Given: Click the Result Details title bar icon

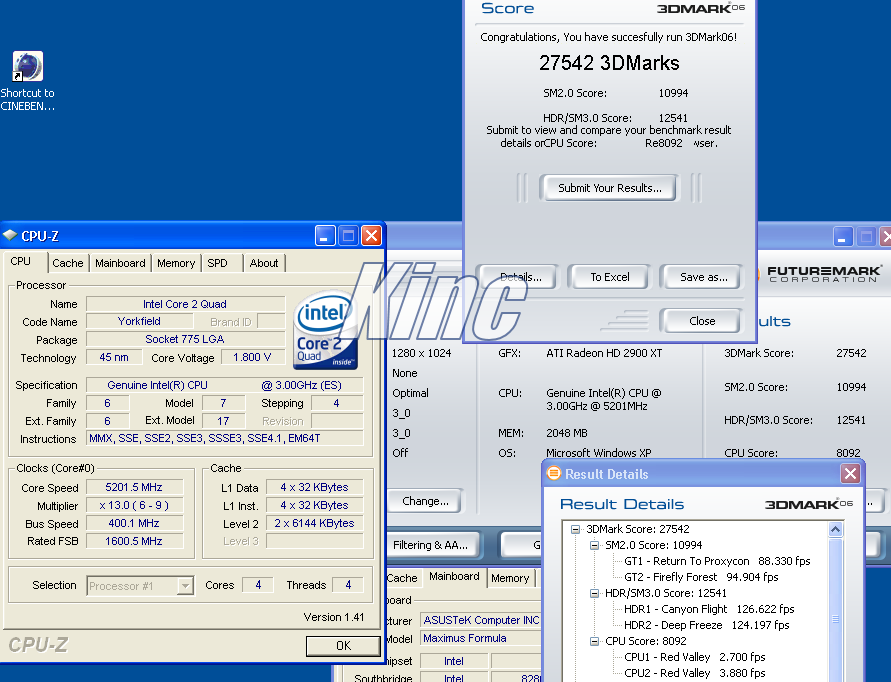Looking at the screenshot, I should [554, 474].
